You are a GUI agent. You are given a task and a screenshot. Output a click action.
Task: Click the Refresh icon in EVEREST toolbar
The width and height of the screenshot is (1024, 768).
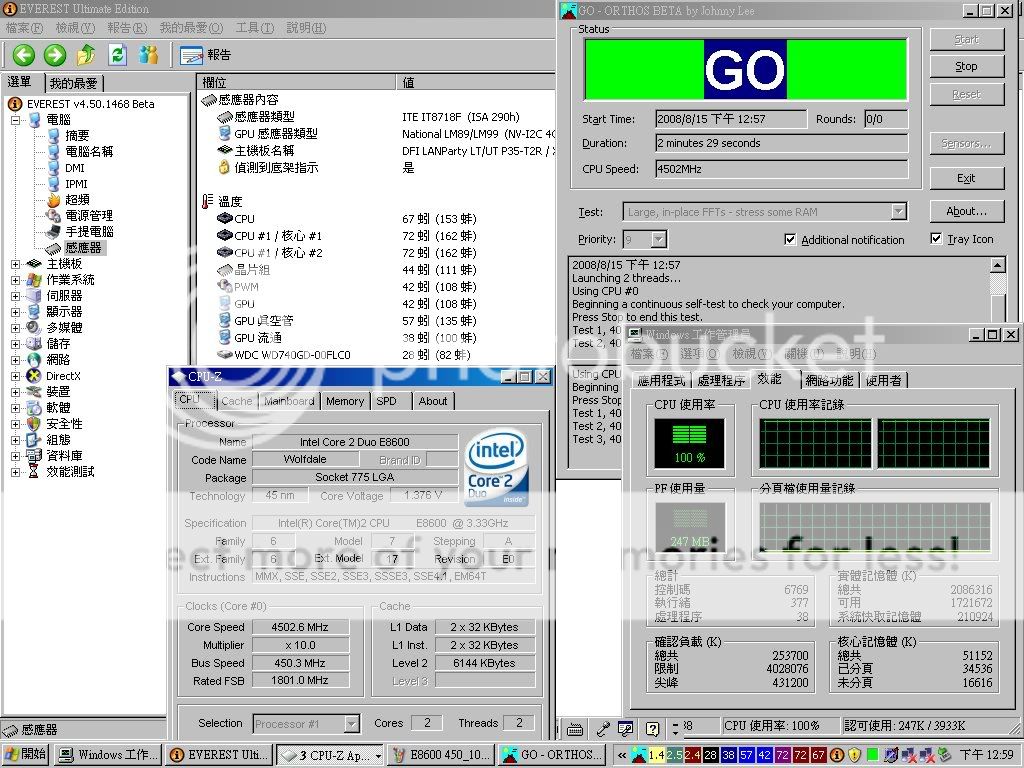pos(117,55)
